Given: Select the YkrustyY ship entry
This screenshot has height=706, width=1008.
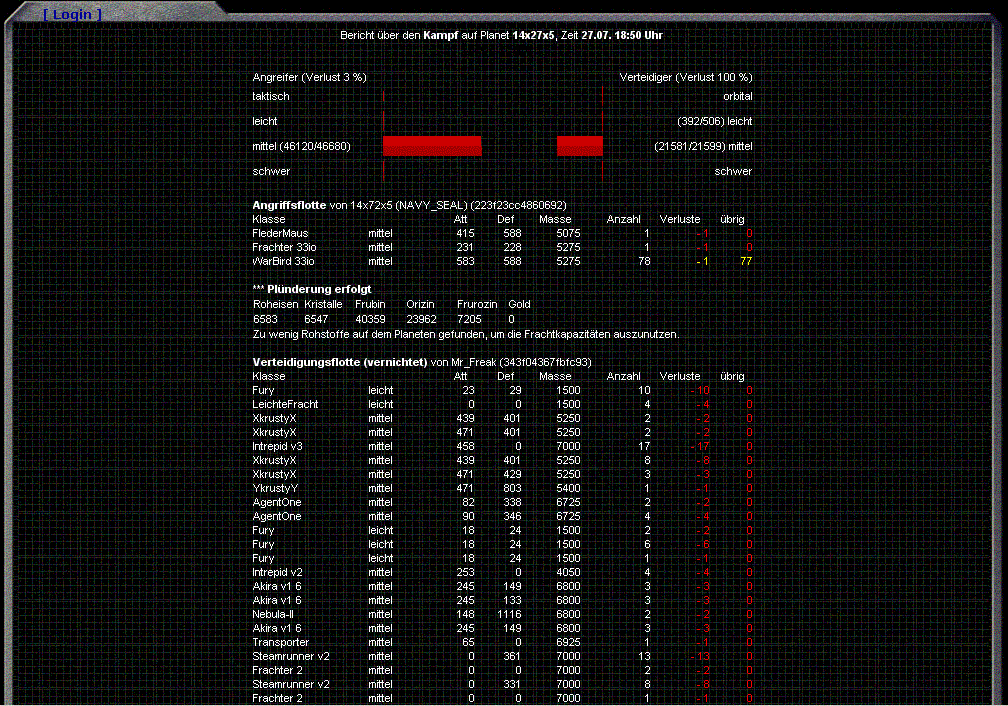Looking at the screenshot, I should (x=274, y=488).
